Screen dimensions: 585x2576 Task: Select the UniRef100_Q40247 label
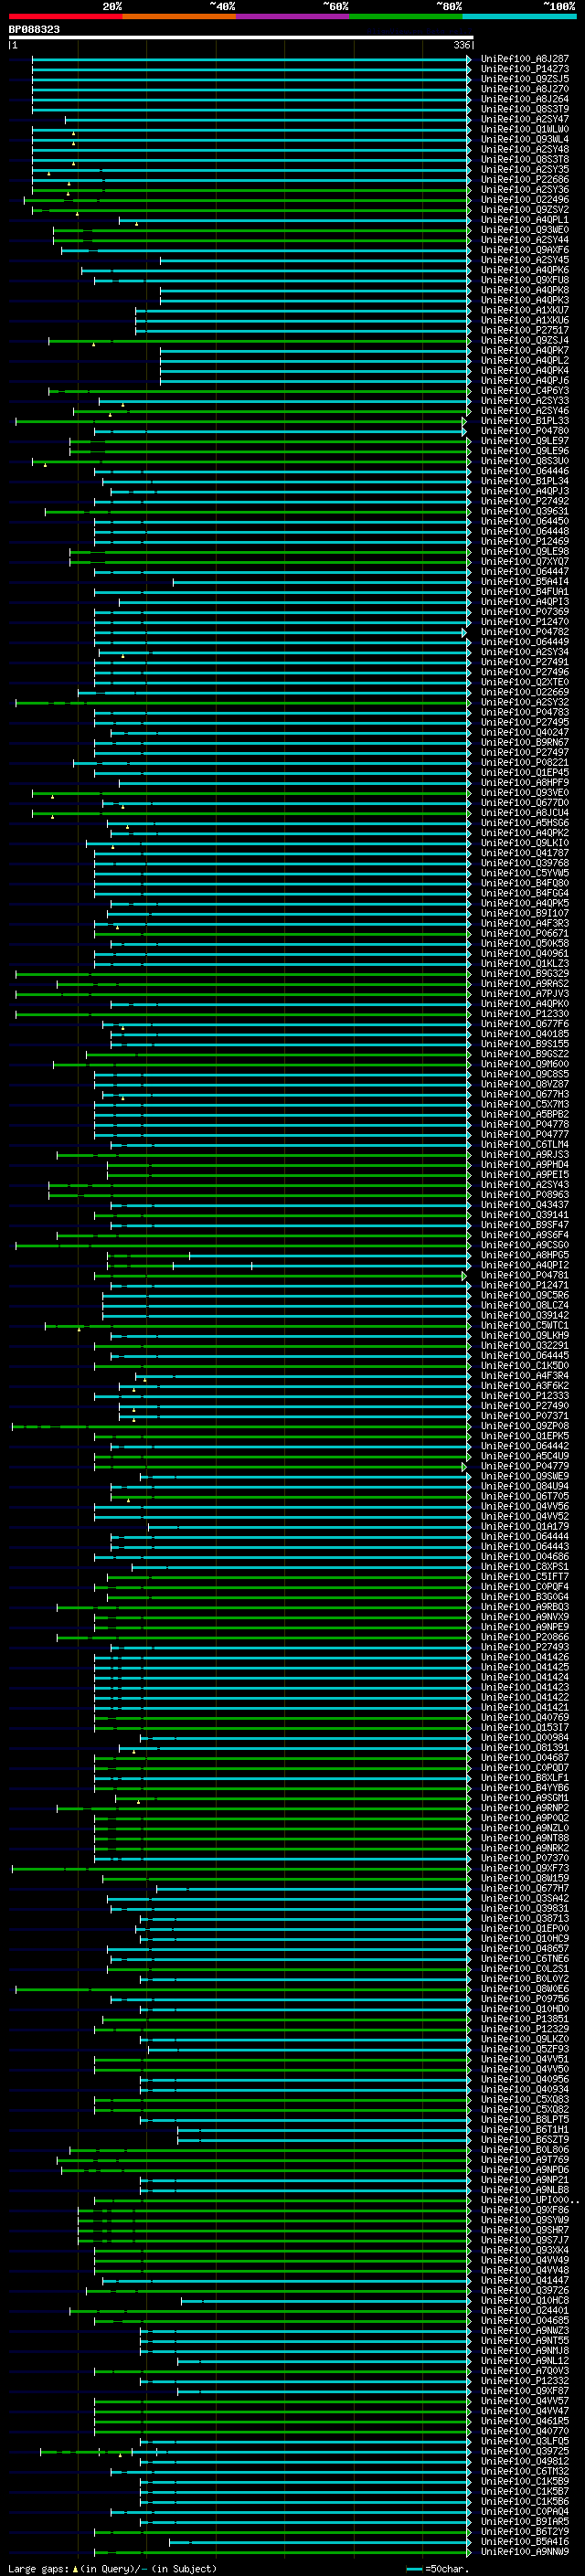[525, 732]
